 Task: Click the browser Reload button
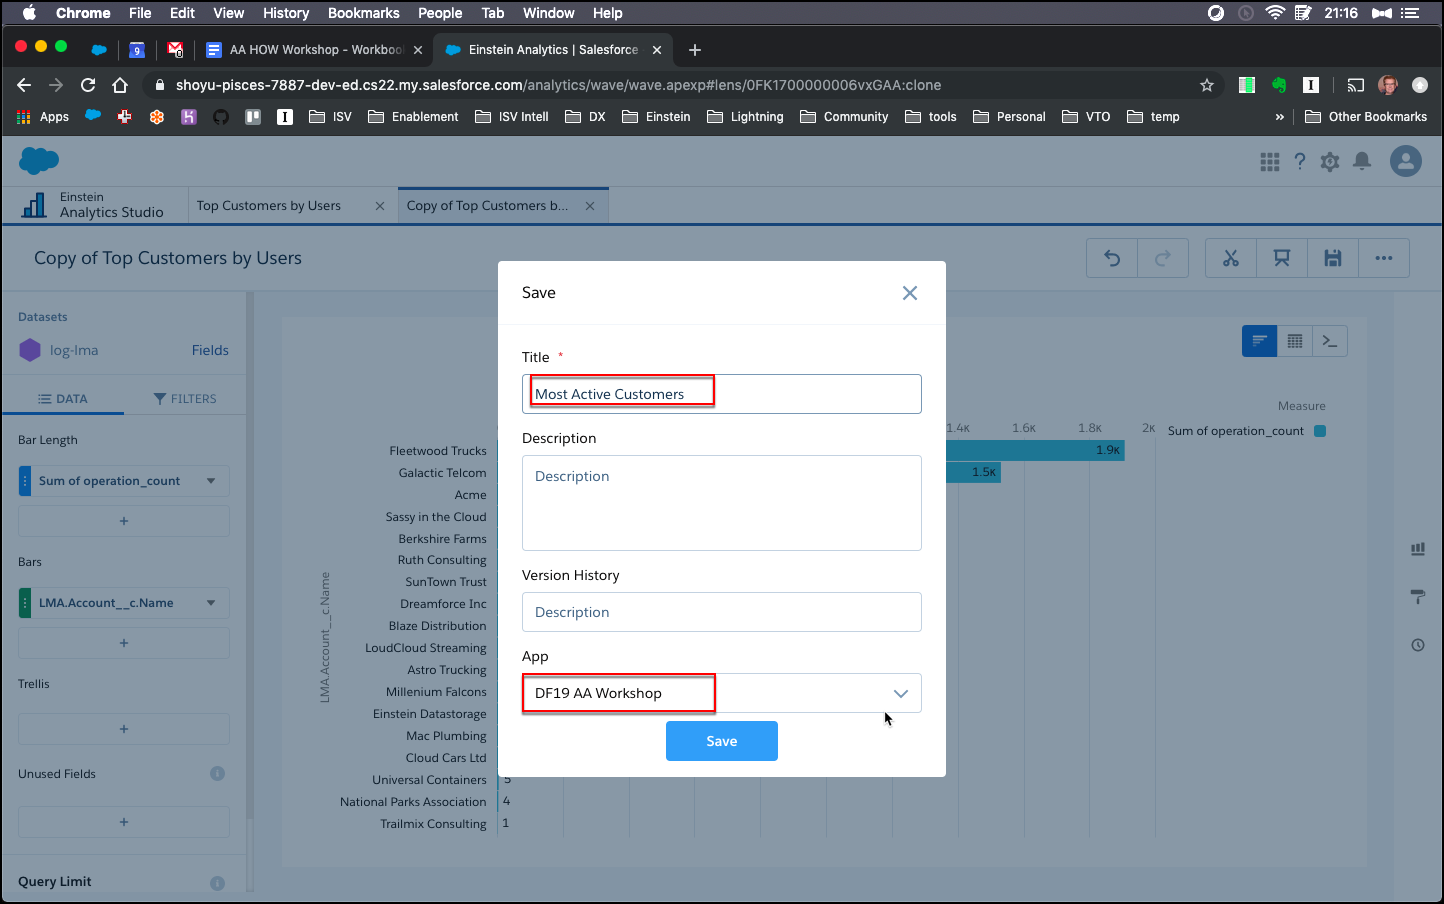88,85
